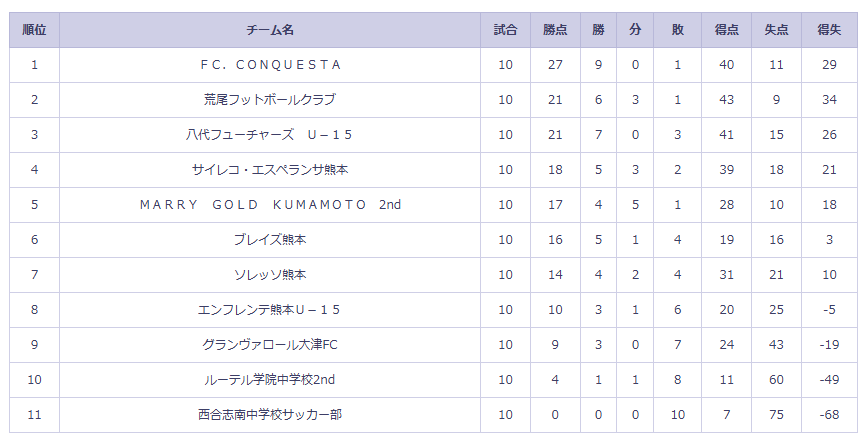Click team 八代フューチャーズ U-15
The width and height of the screenshot is (866, 441).
pos(270,135)
